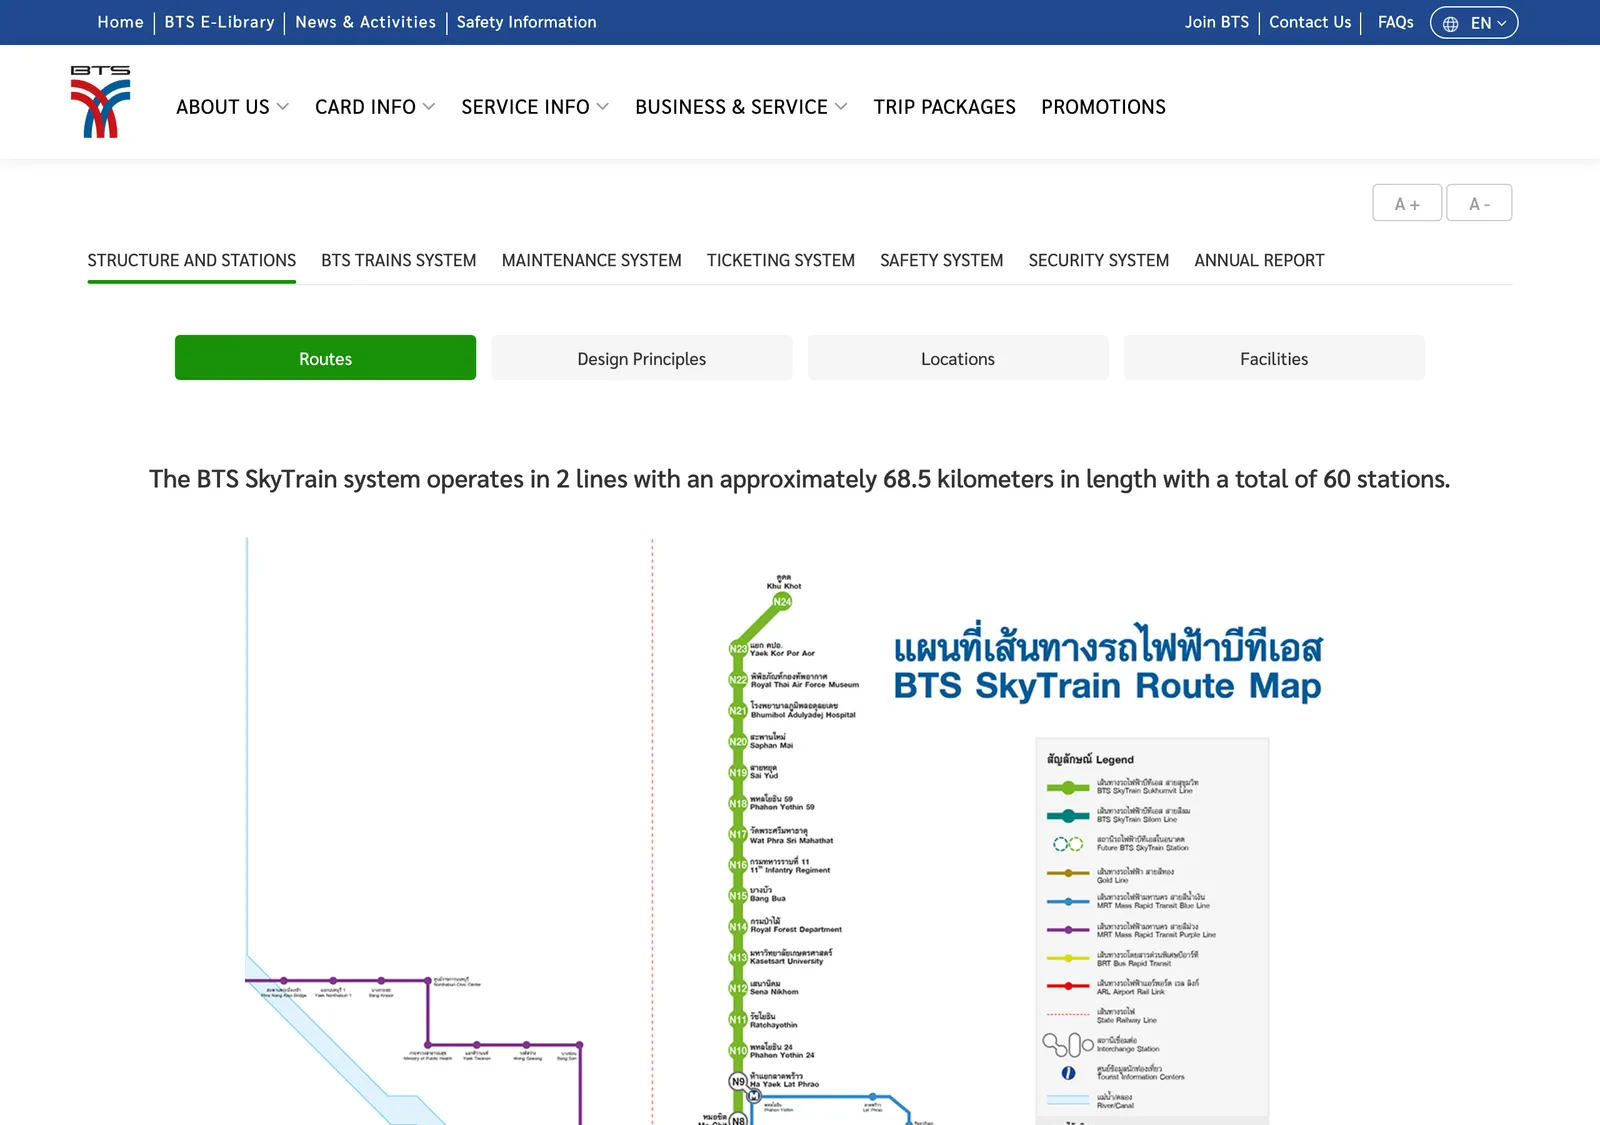1600x1125 pixels.
Task: Click the 68.5 kilometers summary sentence
Action: click(799, 479)
